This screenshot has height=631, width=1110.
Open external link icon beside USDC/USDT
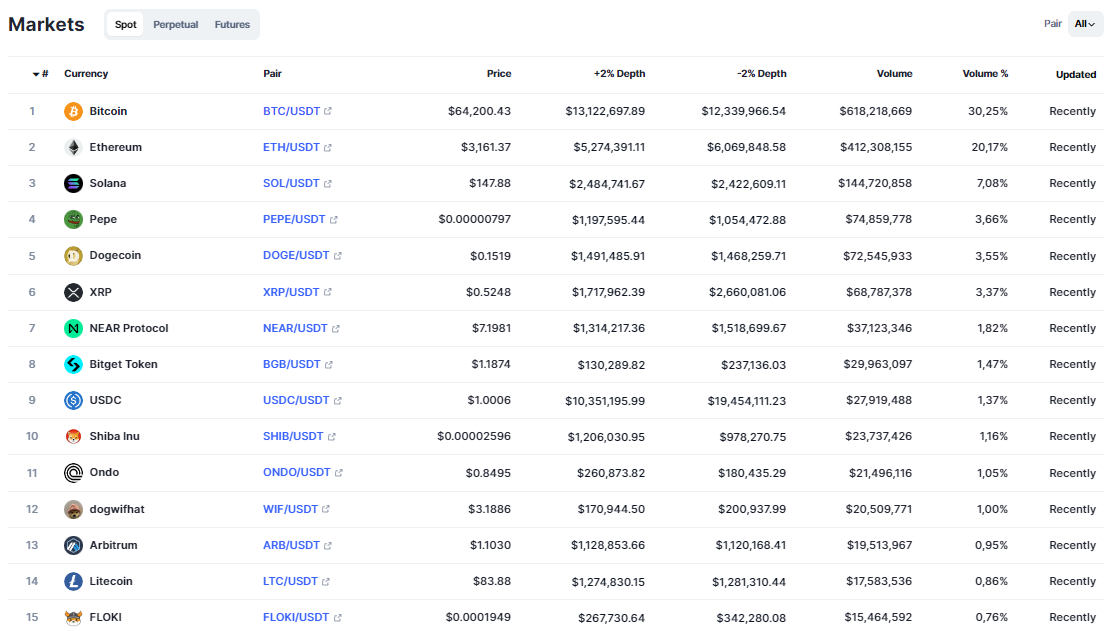(338, 401)
